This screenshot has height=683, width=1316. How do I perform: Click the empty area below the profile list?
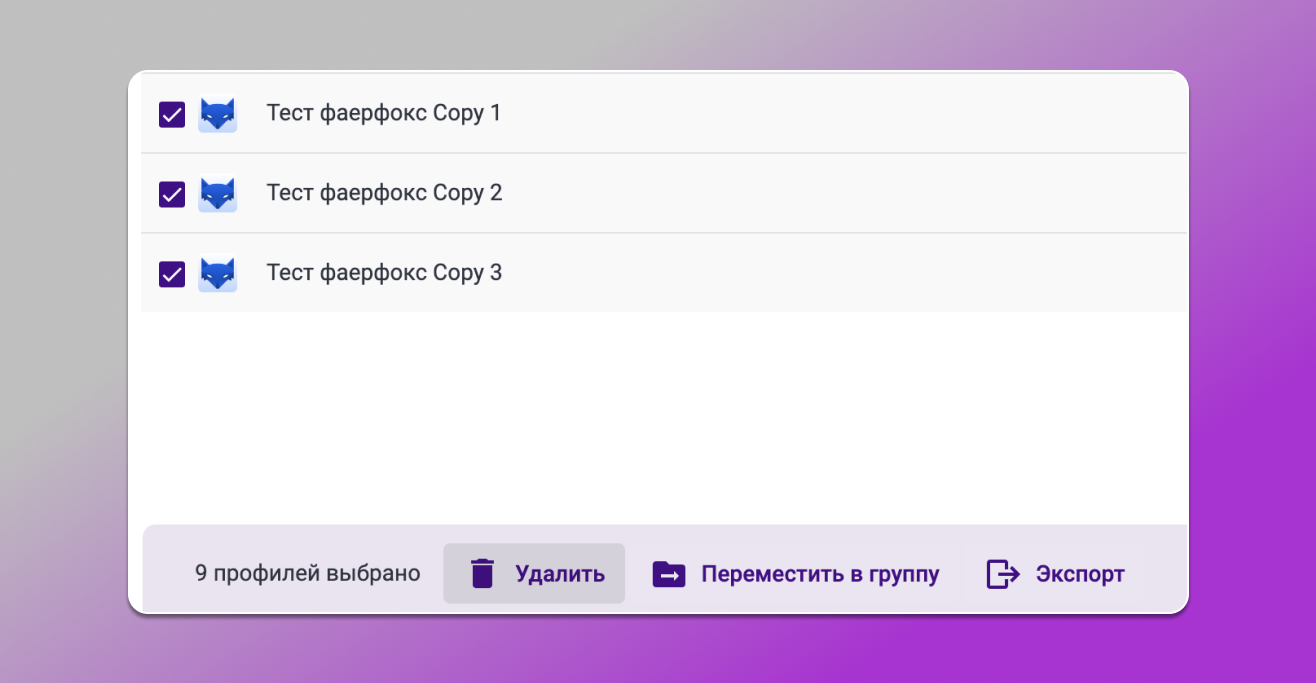(660, 420)
